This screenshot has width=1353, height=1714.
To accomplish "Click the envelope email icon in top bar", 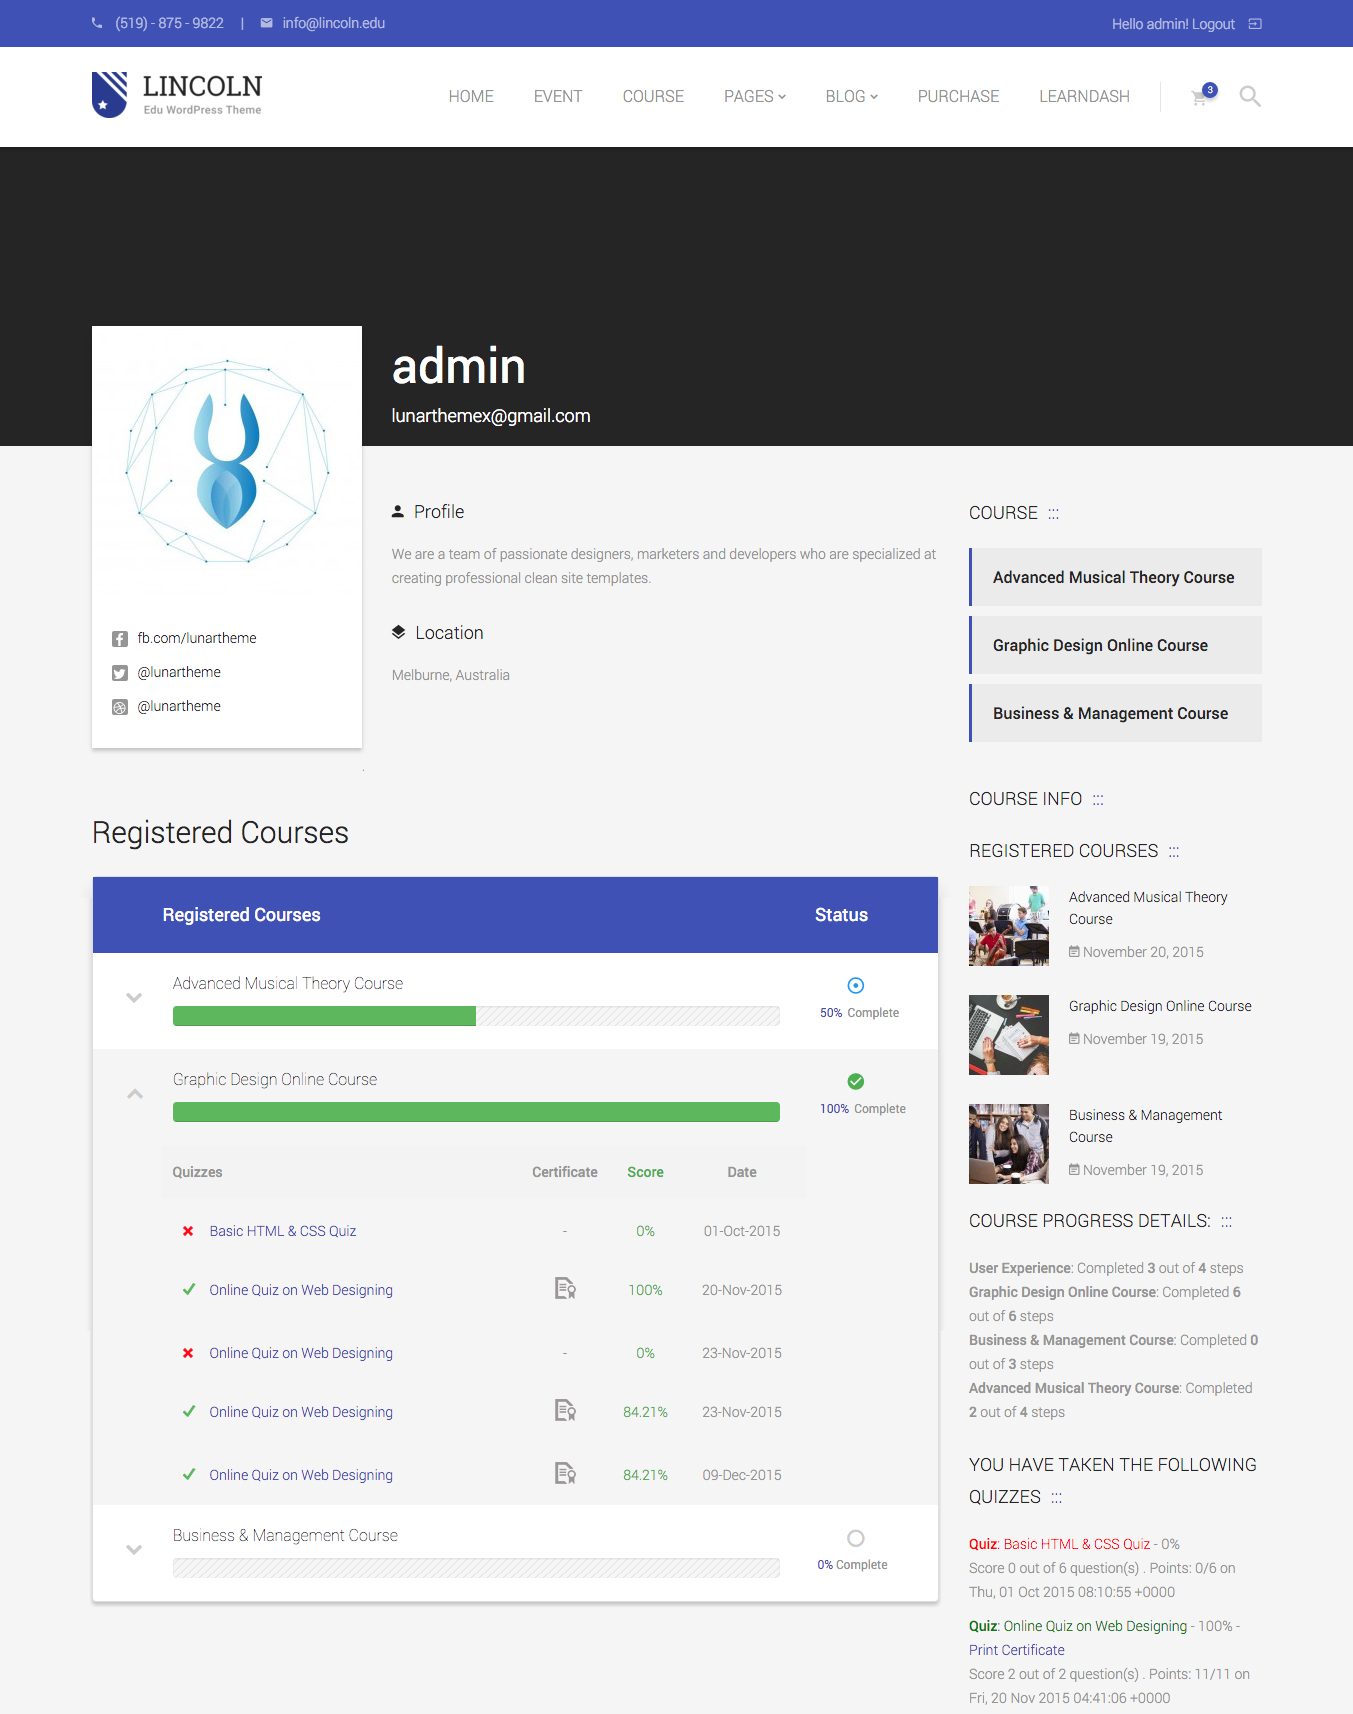I will 266,23.
